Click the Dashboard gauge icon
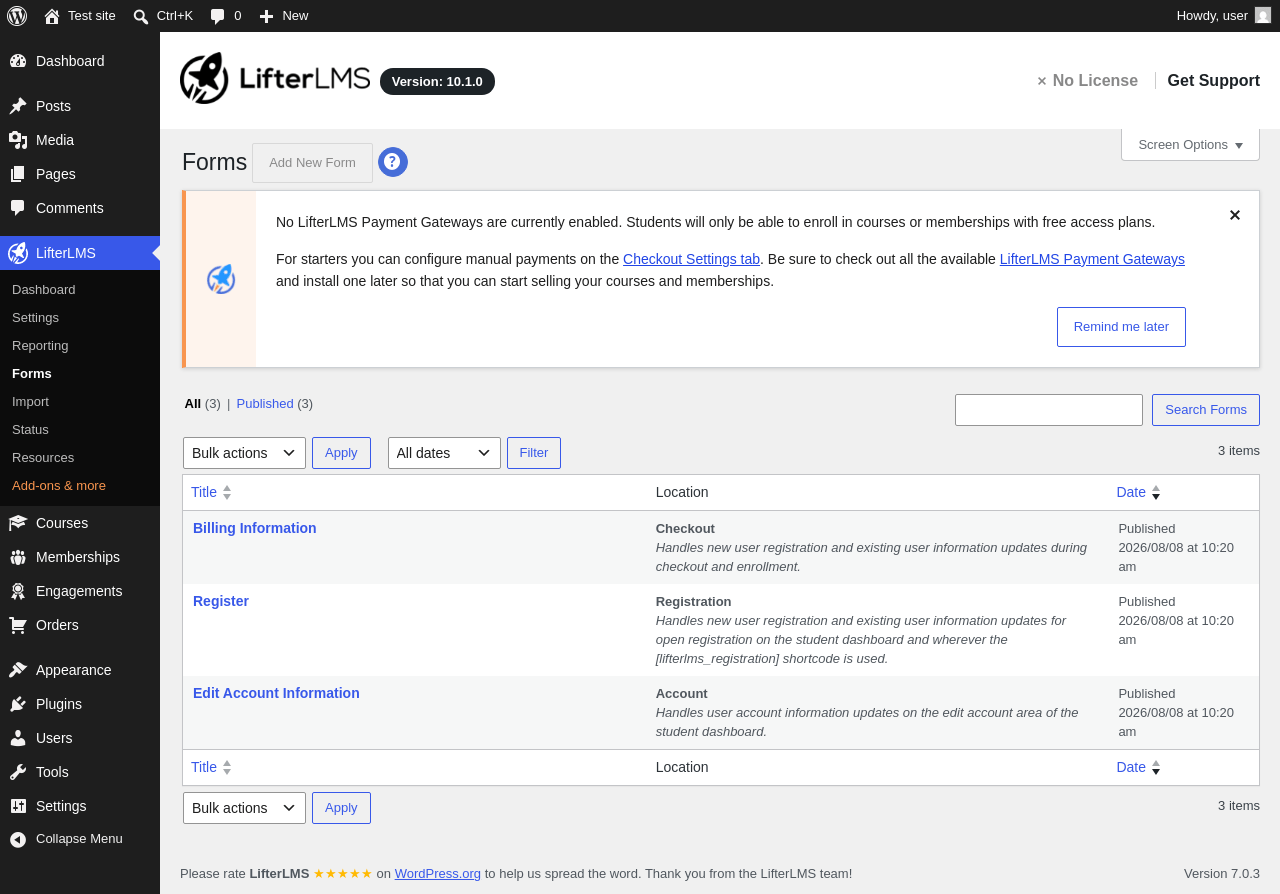 [18, 61]
